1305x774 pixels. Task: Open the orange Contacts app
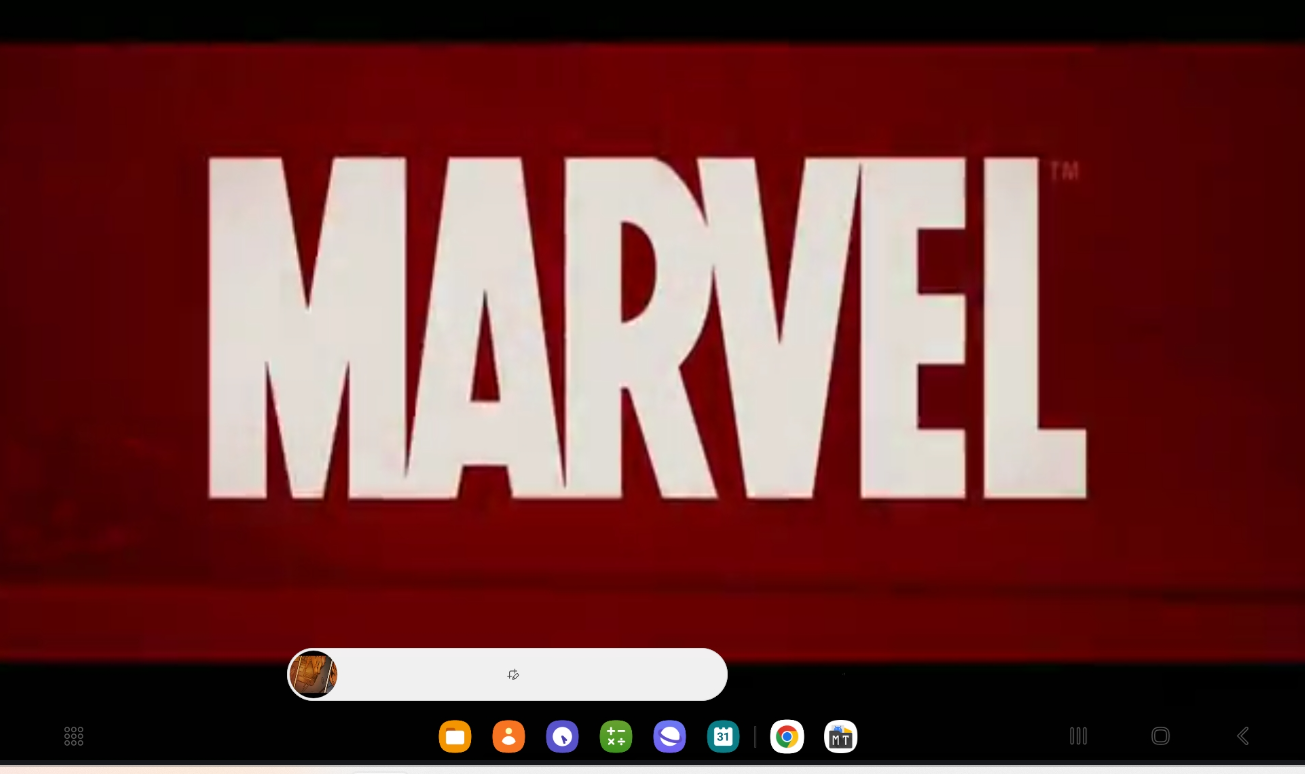pos(509,737)
